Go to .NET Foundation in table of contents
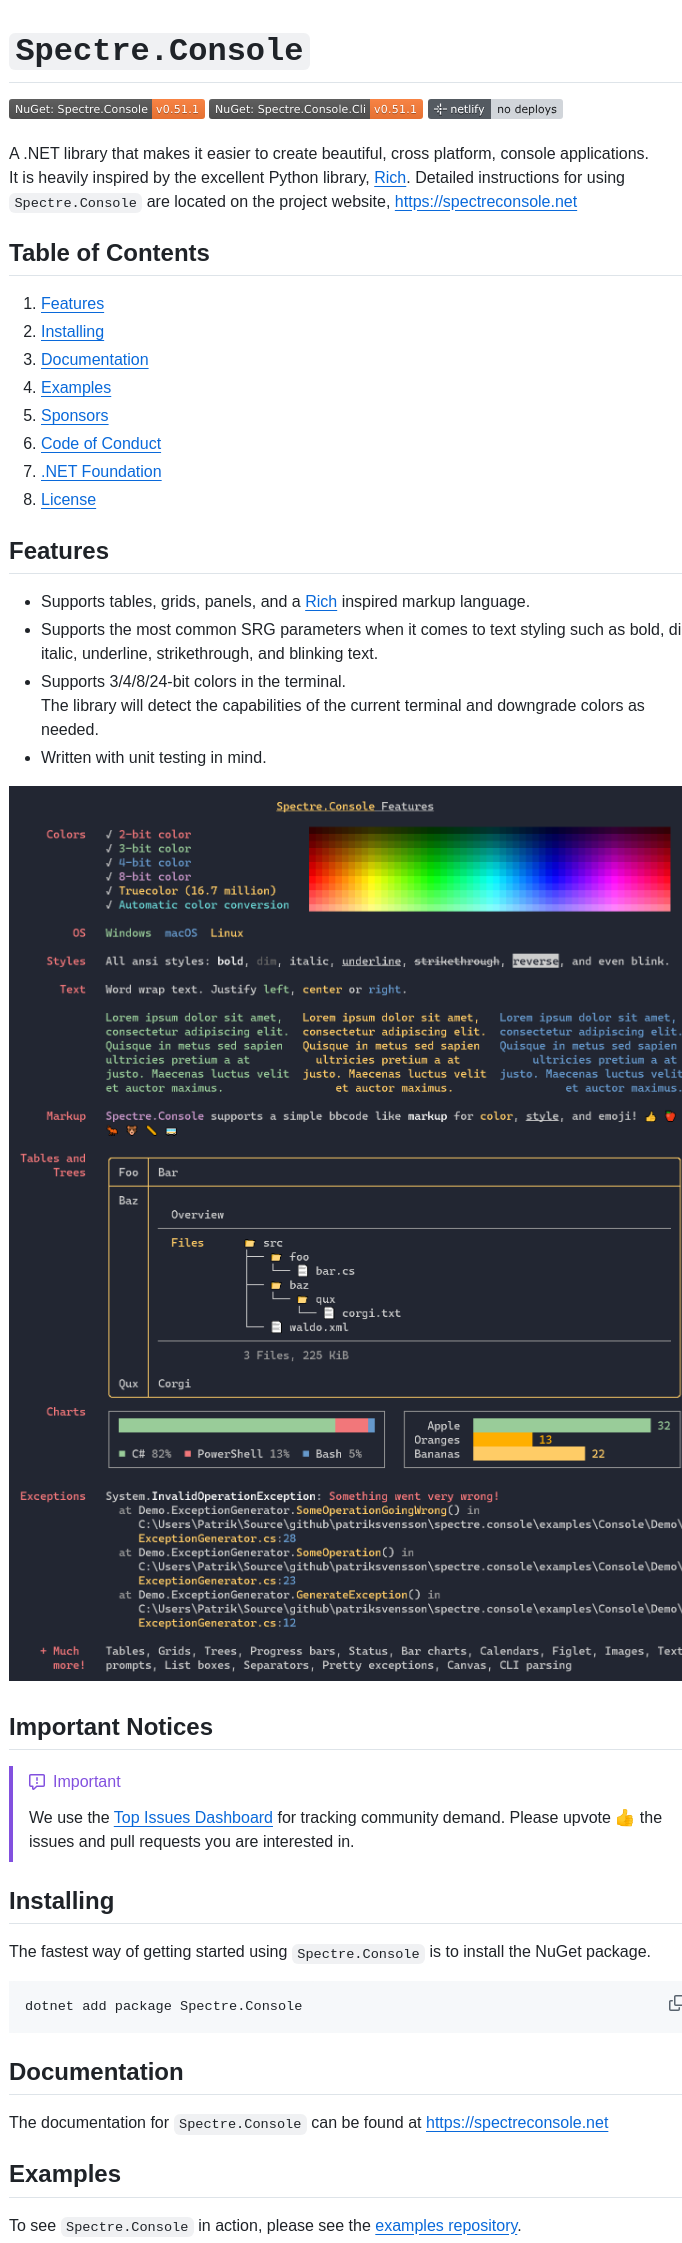Image resolution: width=682 pixels, height=2243 pixels. click(x=101, y=471)
